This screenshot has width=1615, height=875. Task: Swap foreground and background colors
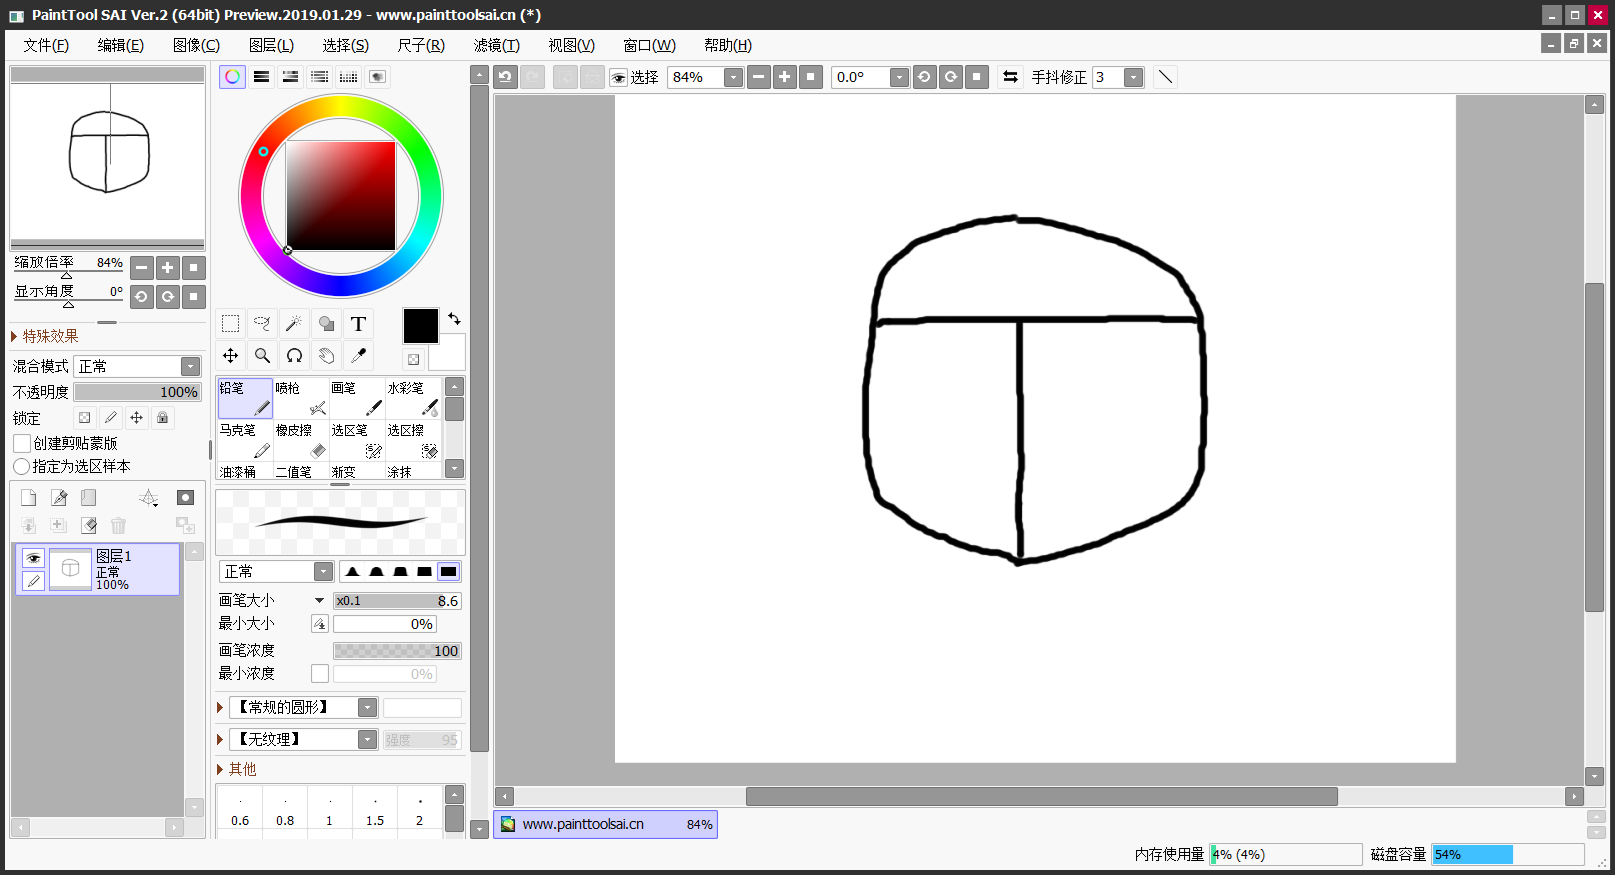coord(454,319)
